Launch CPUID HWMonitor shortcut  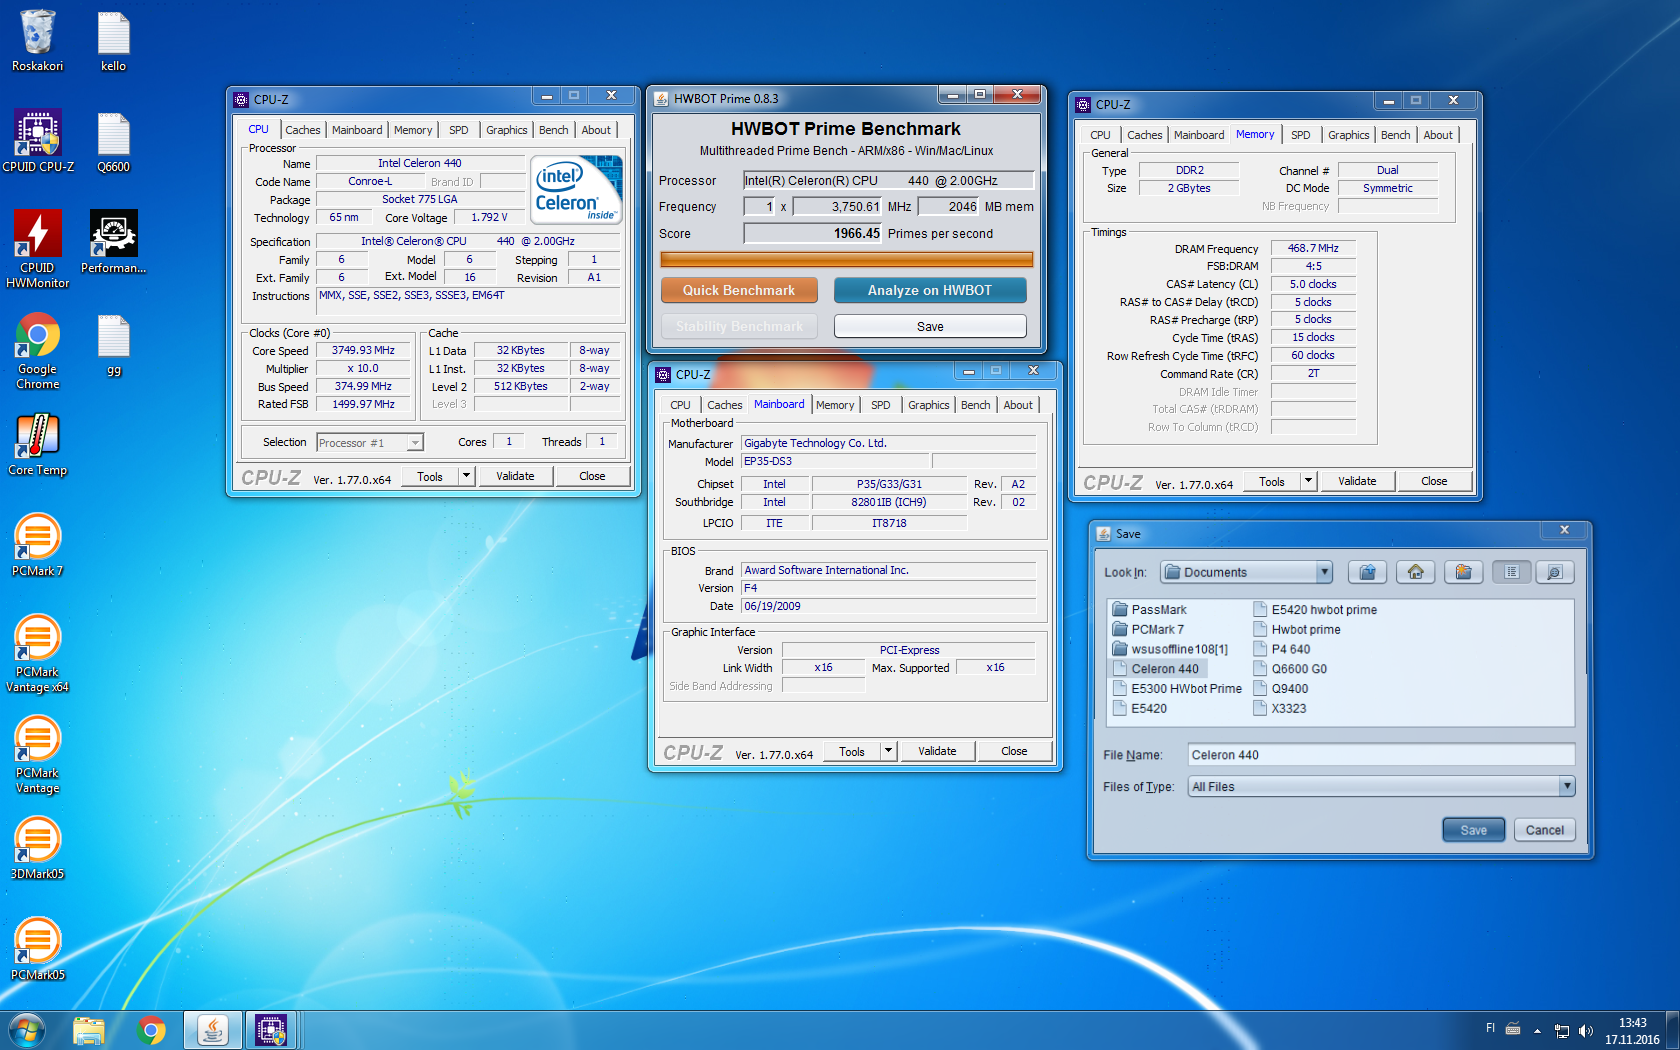click(38, 249)
